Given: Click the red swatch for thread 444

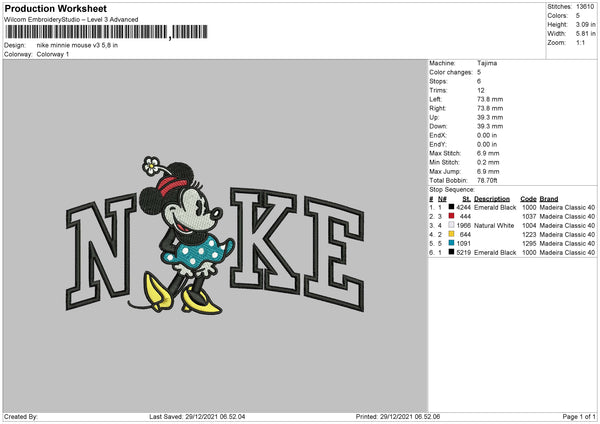Looking at the screenshot, I should (x=452, y=216).
